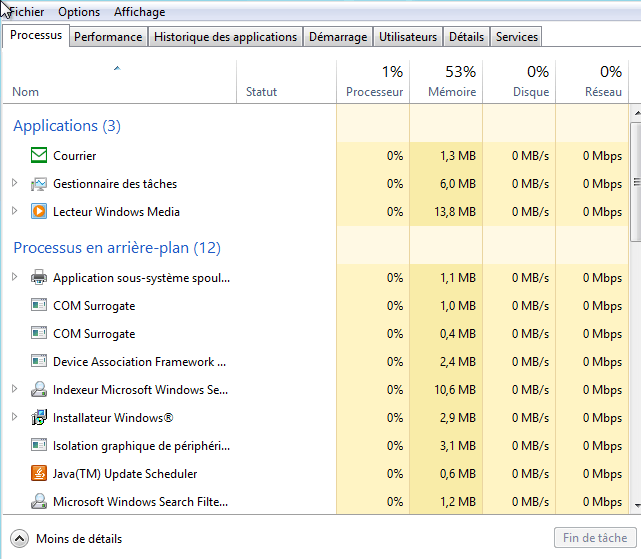Select Gestionnaire des tâches process name
The height and width of the screenshot is (559, 641).
[x=115, y=184]
